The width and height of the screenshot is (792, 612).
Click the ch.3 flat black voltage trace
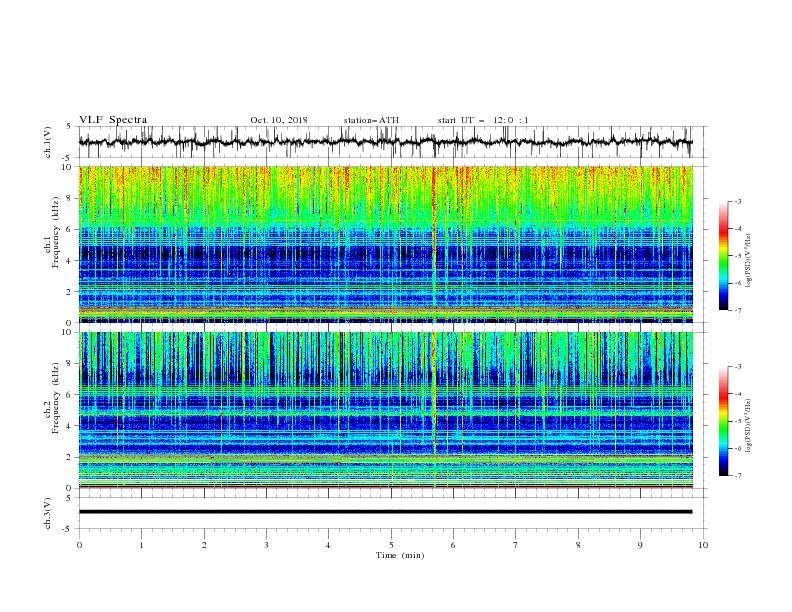pyautogui.click(x=385, y=512)
